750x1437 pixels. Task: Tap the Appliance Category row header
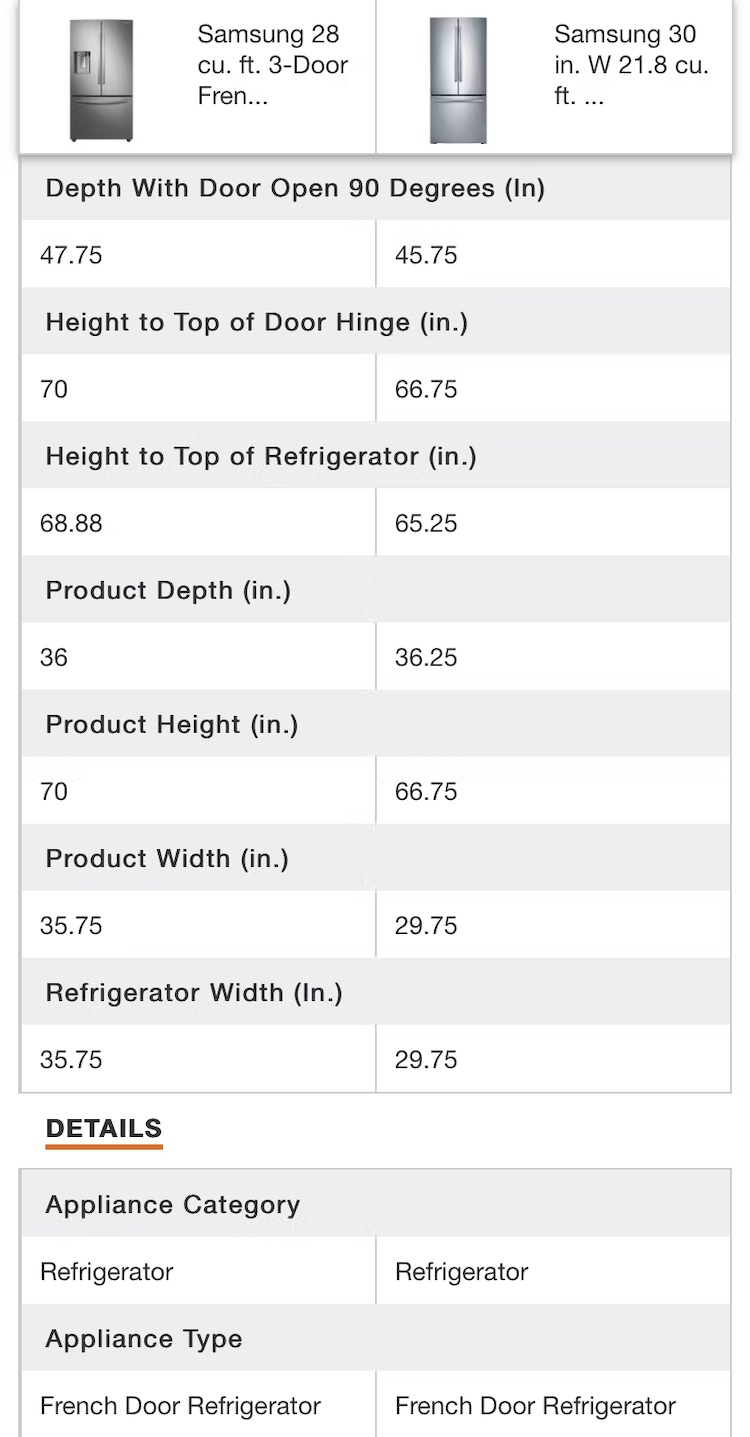[172, 1205]
